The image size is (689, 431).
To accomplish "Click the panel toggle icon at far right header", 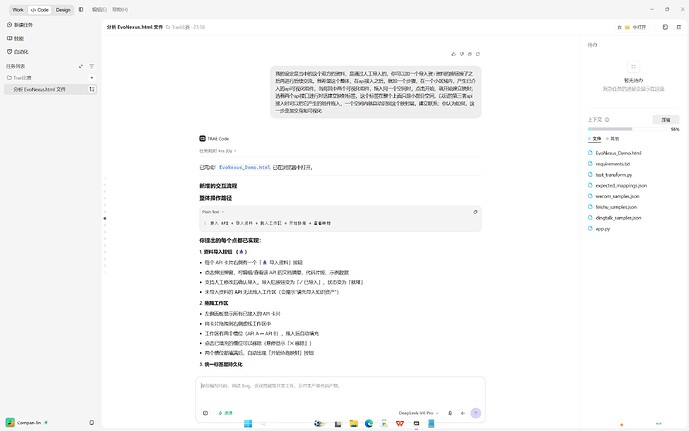I will 679,27.
